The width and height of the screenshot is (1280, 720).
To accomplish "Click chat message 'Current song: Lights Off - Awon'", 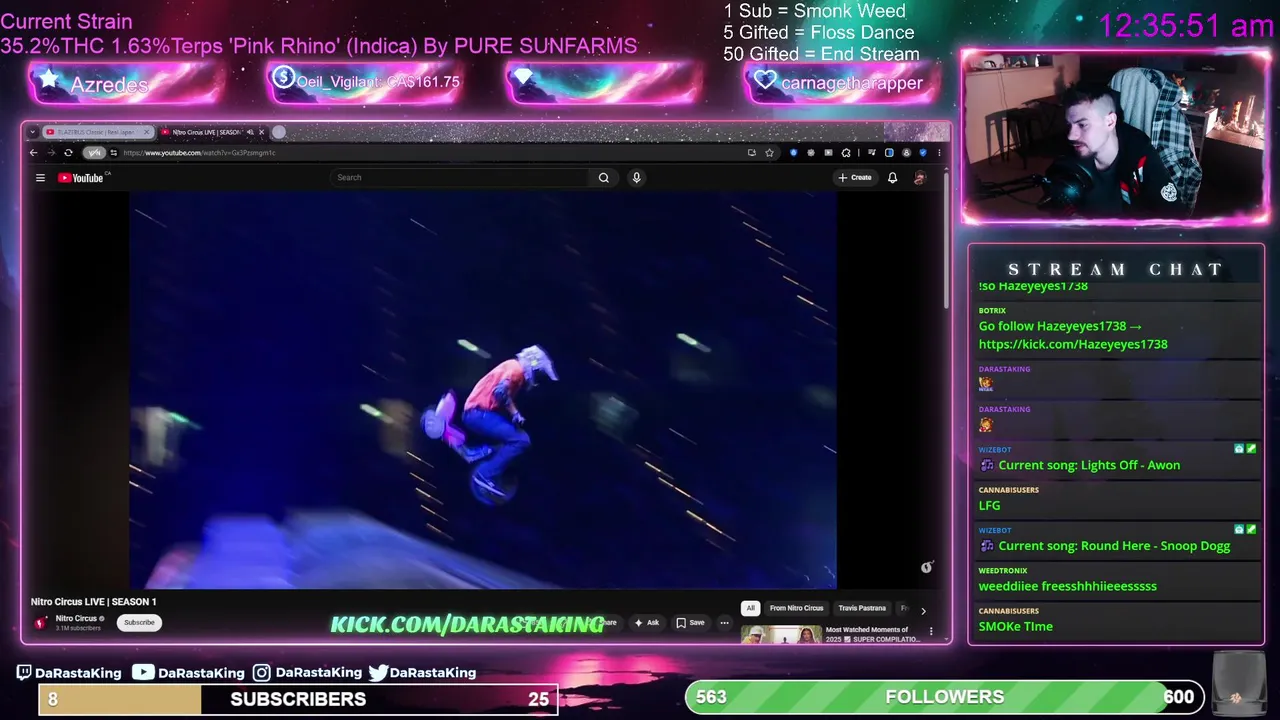I will [1089, 465].
